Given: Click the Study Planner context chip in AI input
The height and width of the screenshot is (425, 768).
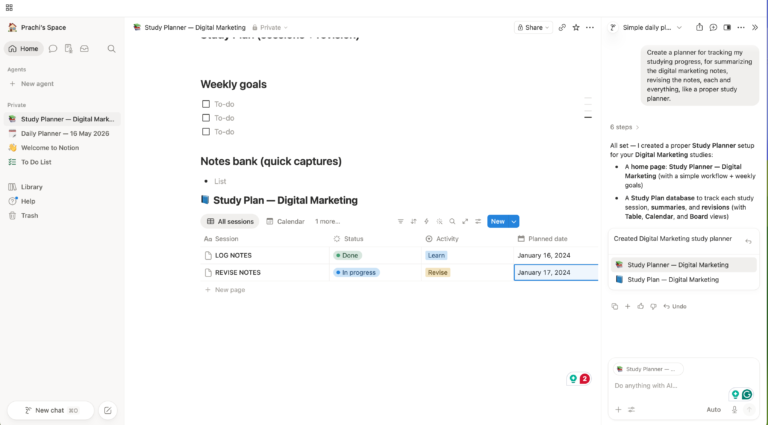Looking at the screenshot, I should click(648, 369).
